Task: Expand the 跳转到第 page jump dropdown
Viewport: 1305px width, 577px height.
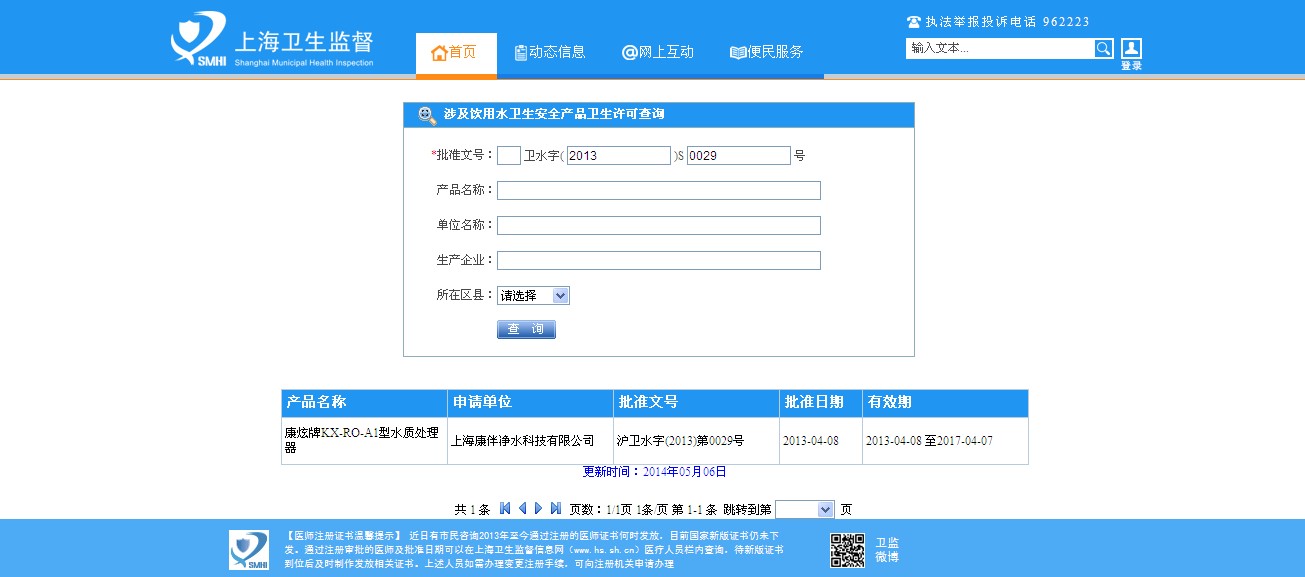Action: [x=804, y=509]
